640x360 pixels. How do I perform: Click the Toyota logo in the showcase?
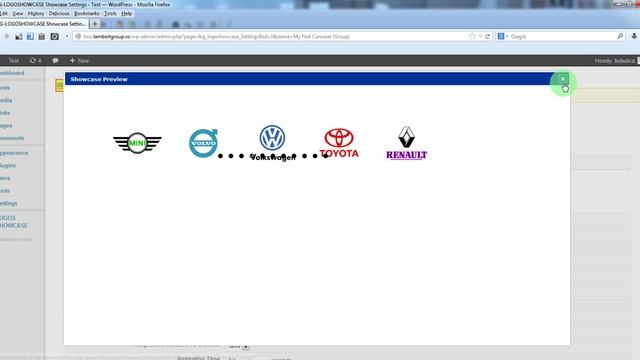point(339,143)
